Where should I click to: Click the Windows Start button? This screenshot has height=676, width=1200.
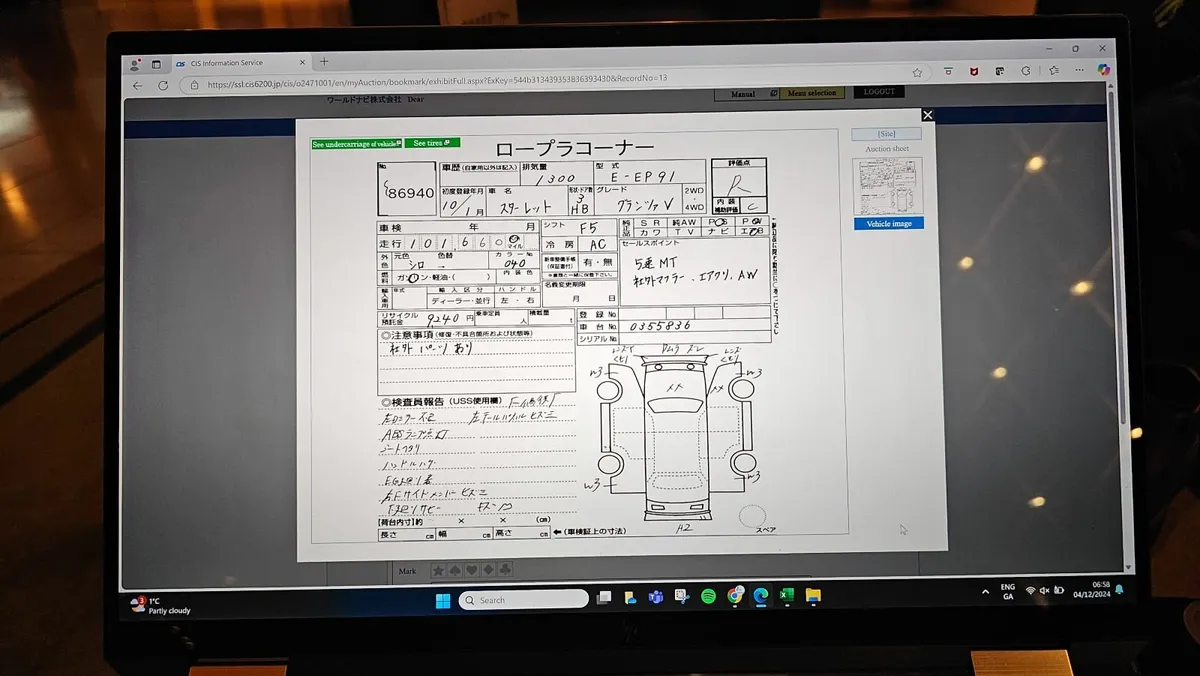pos(442,600)
